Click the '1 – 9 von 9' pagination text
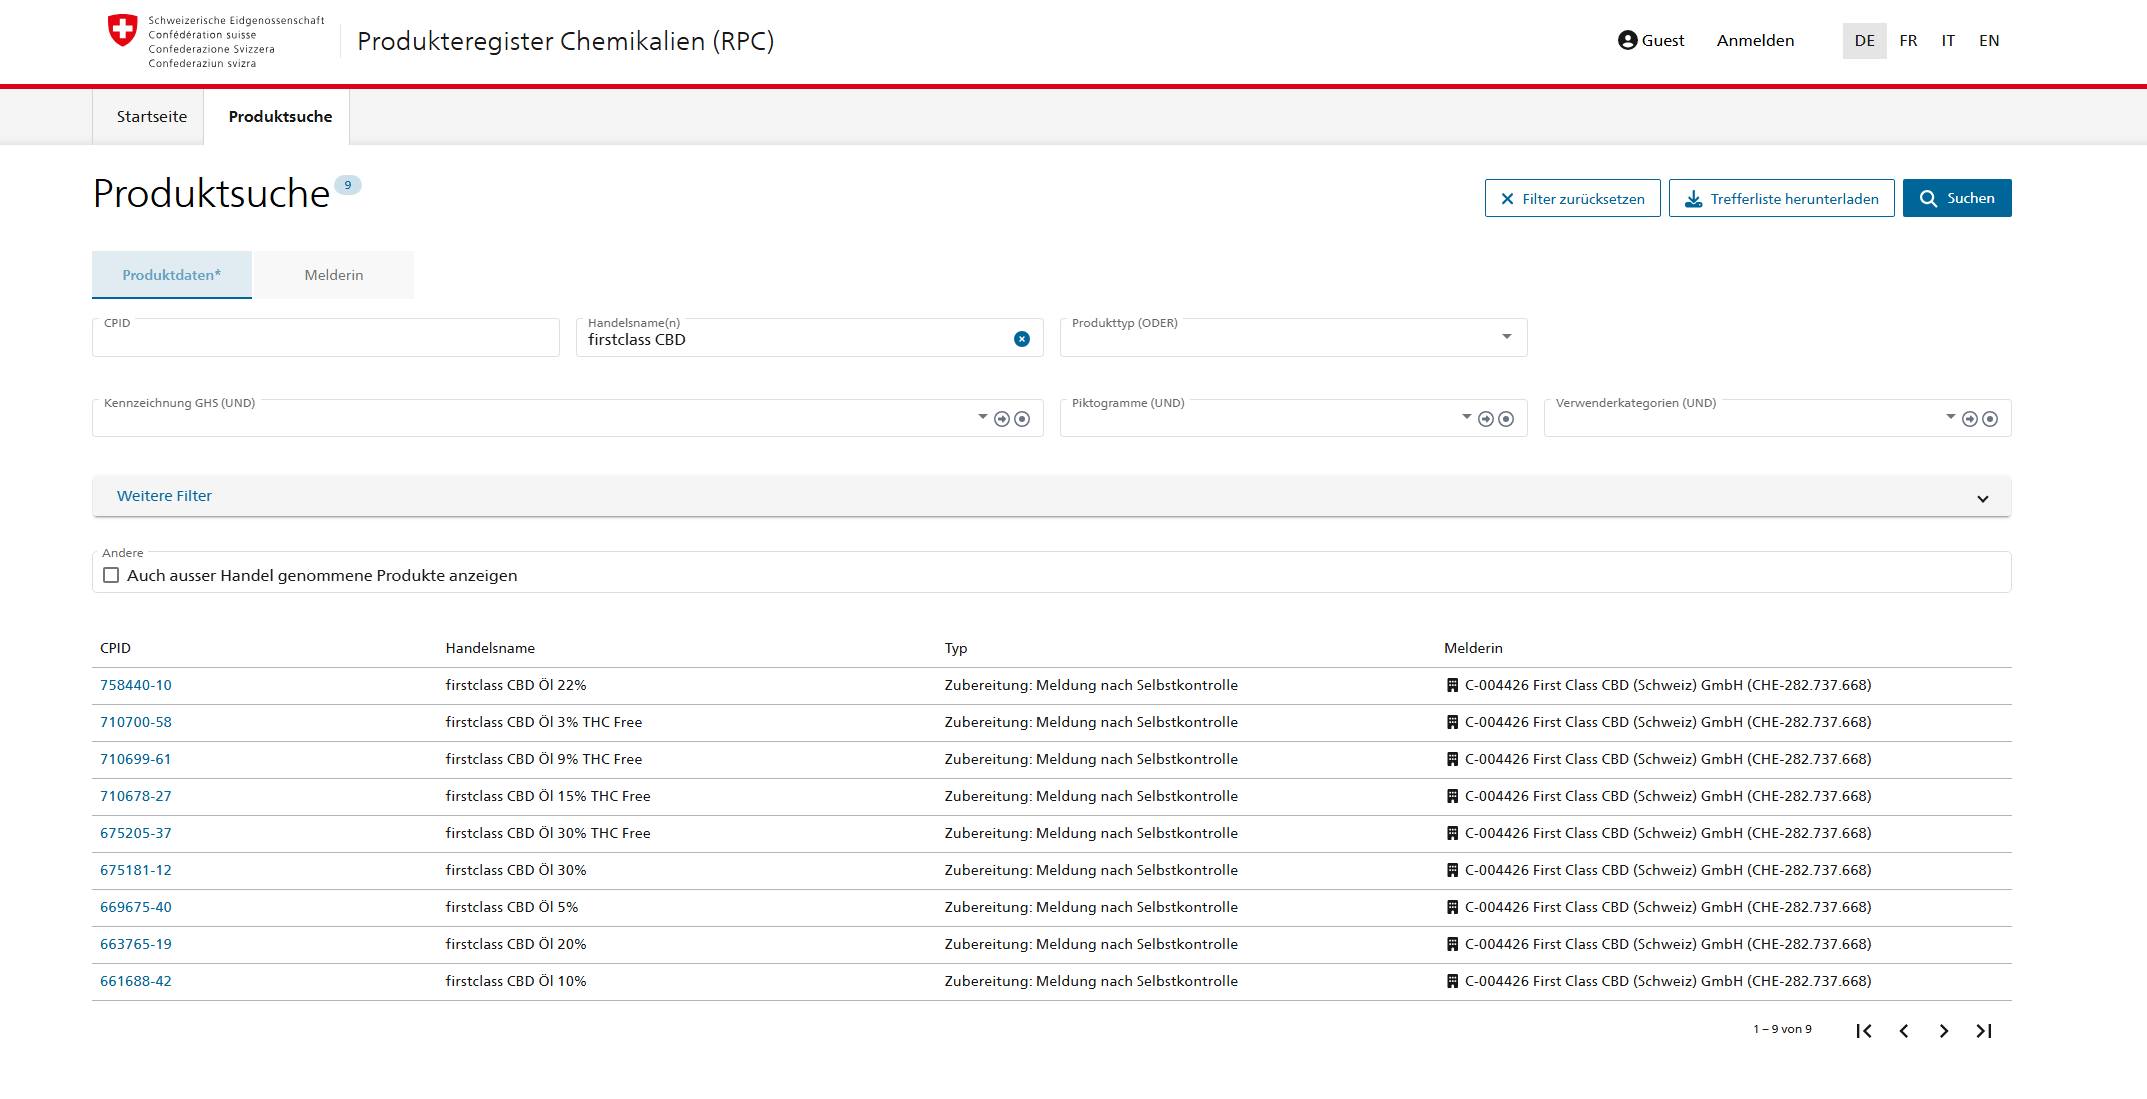Image resolution: width=2147 pixels, height=1099 pixels. click(x=1782, y=1029)
